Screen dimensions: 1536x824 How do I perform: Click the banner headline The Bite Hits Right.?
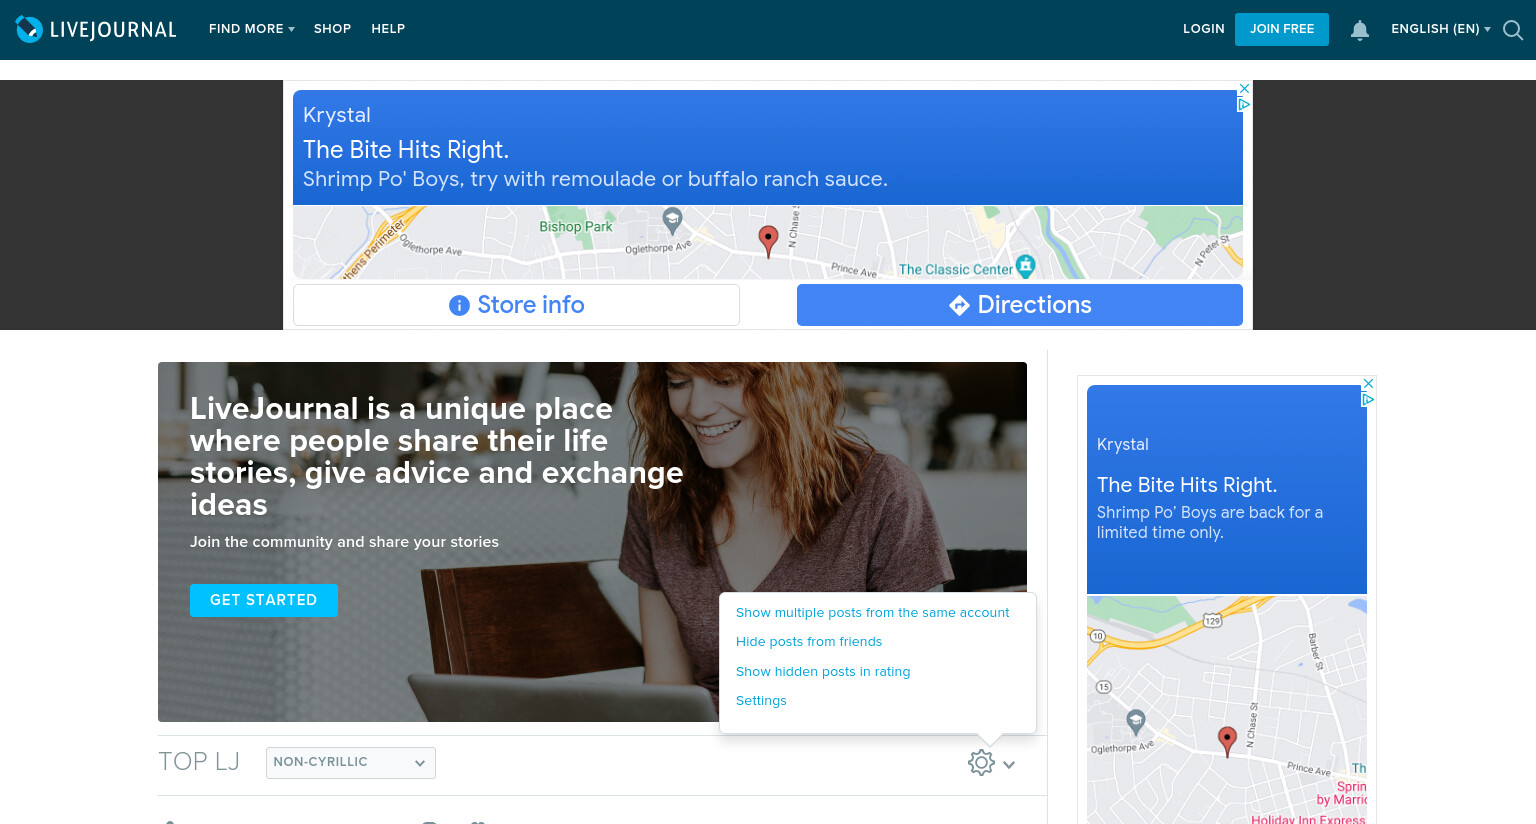pos(406,150)
